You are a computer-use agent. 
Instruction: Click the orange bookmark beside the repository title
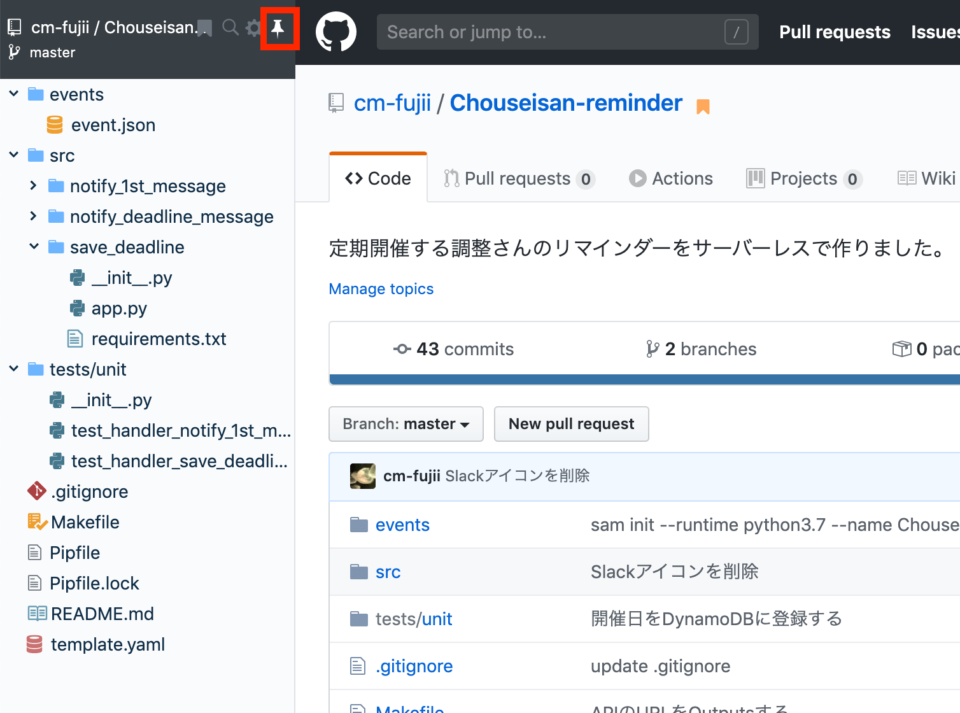tap(701, 102)
